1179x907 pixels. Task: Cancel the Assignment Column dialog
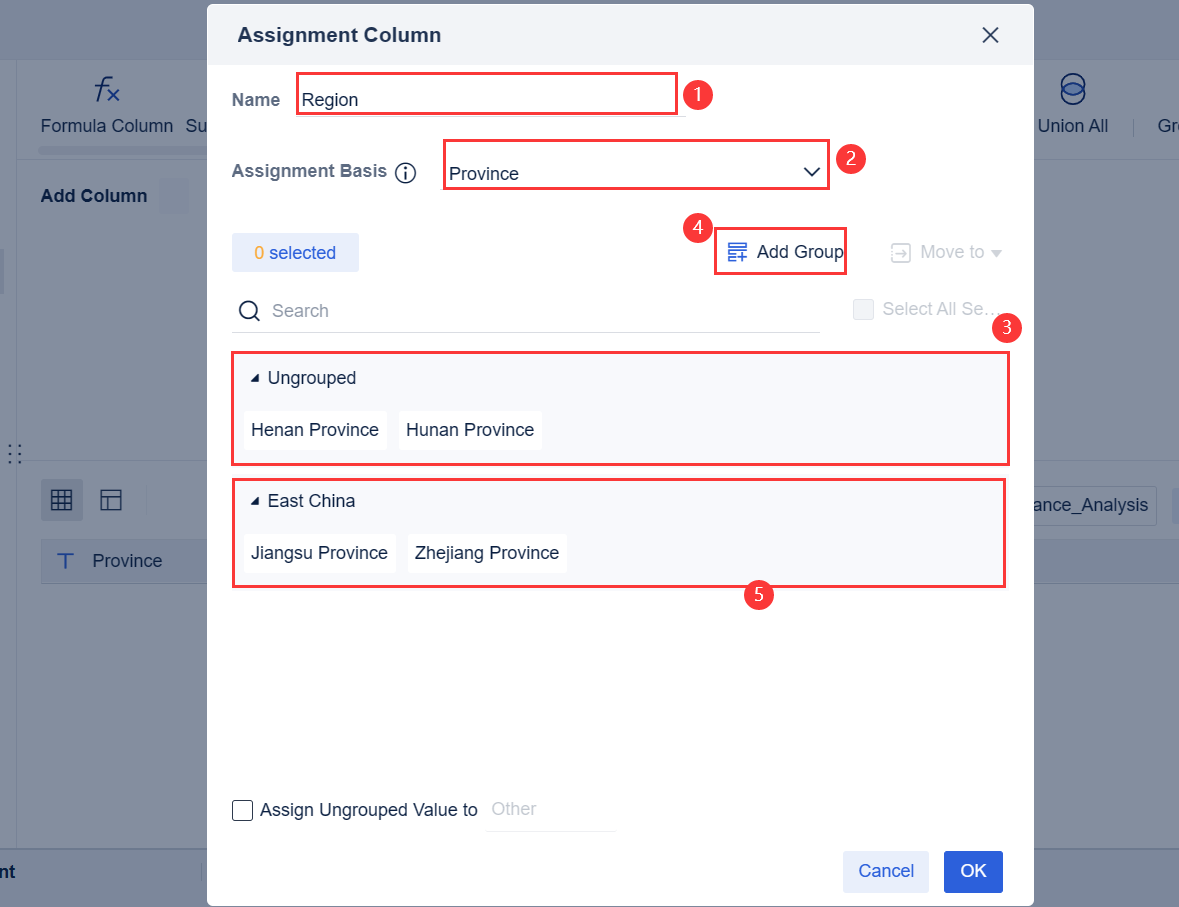[x=885, y=871]
